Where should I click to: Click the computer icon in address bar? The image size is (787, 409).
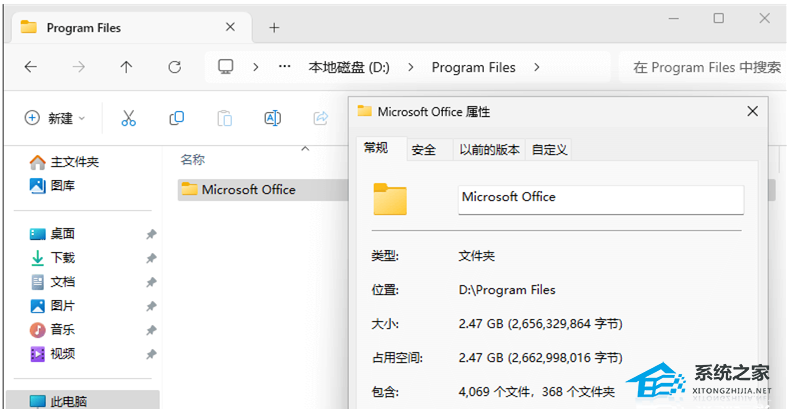pyautogui.click(x=225, y=67)
